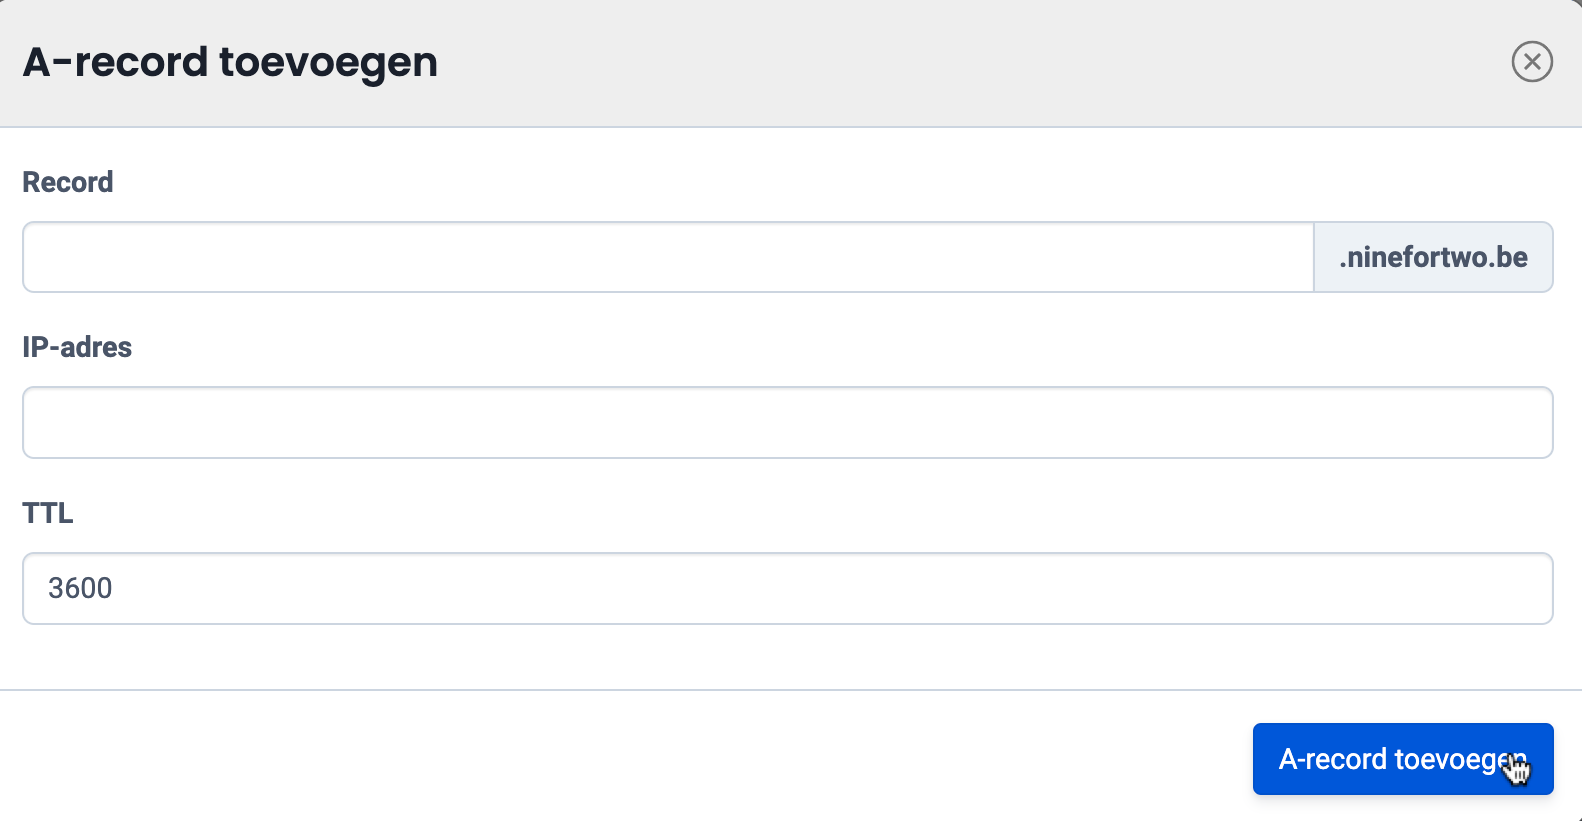Viewport: 1582px width, 821px height.
Task: Submit with the blue A-record toevoegen button
Action: pos(1402,759)
